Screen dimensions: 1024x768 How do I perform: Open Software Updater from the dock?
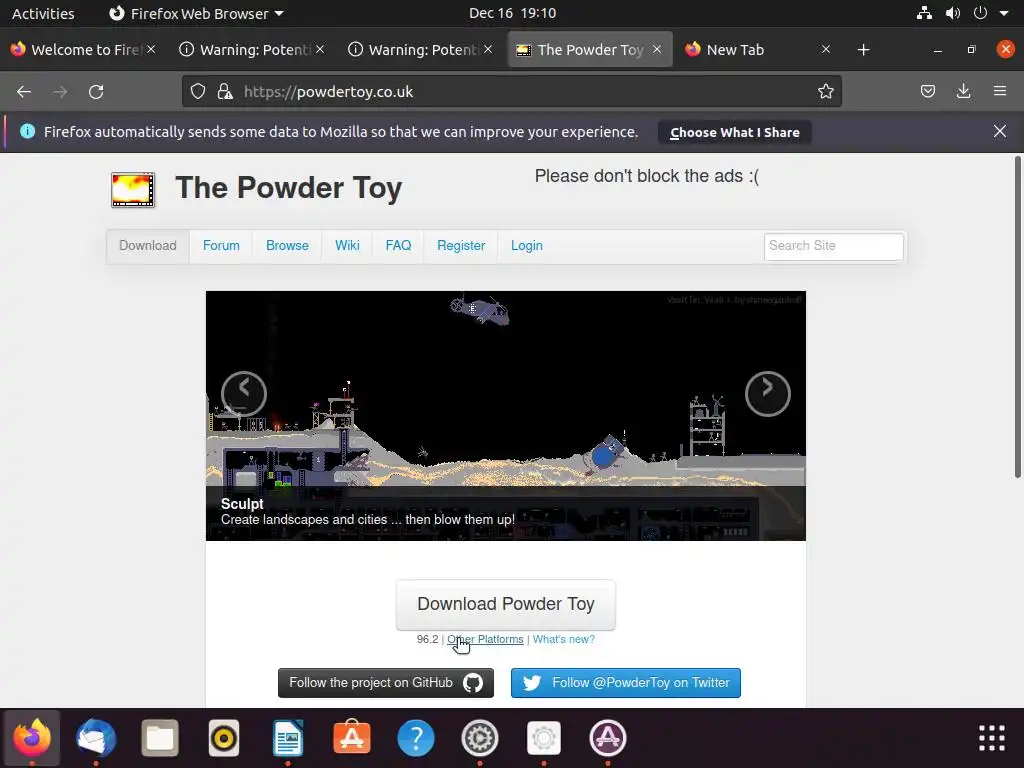608,739
